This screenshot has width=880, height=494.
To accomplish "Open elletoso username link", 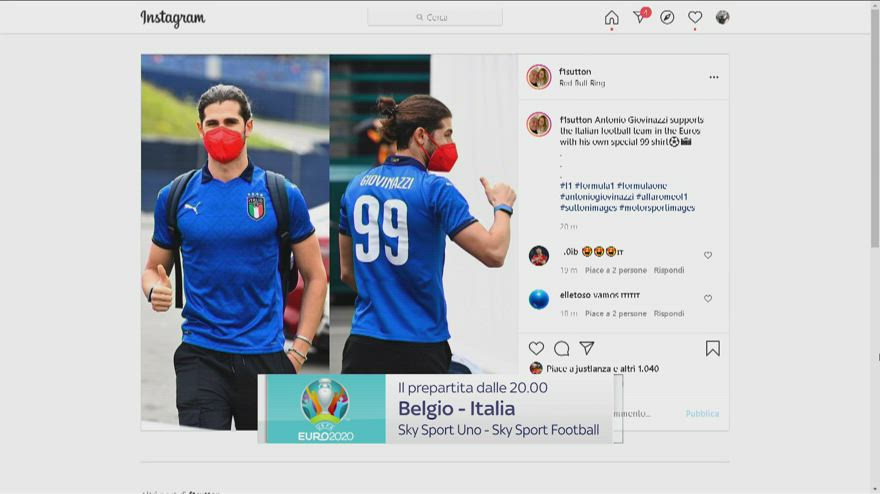I will click(573, 295).
